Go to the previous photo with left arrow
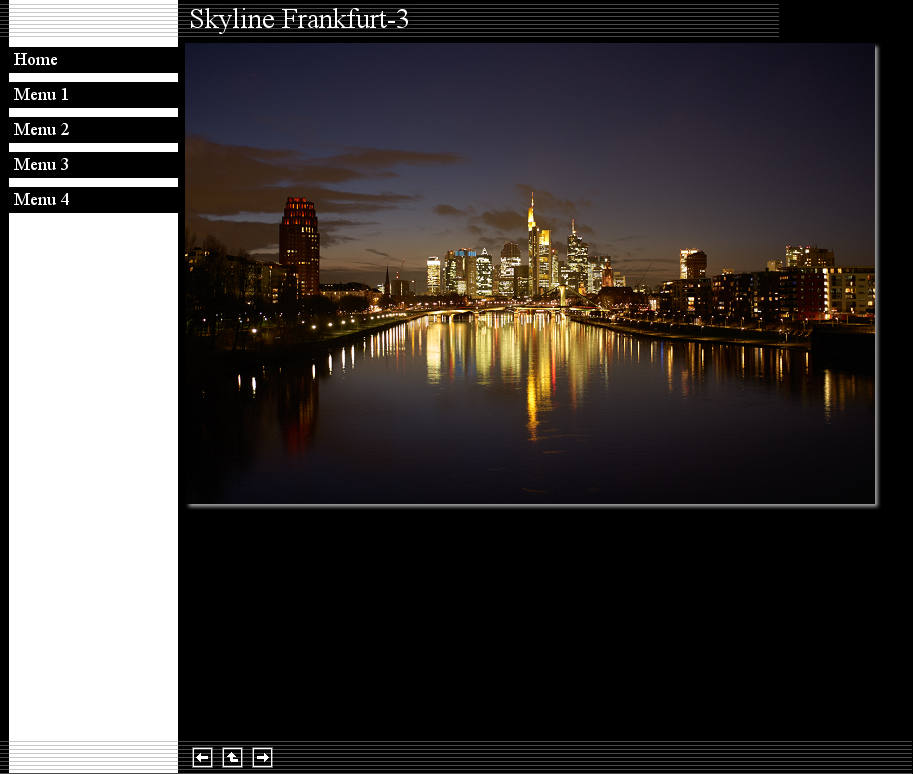This screenshot has height=774, width=913. [x=202, y=758]
